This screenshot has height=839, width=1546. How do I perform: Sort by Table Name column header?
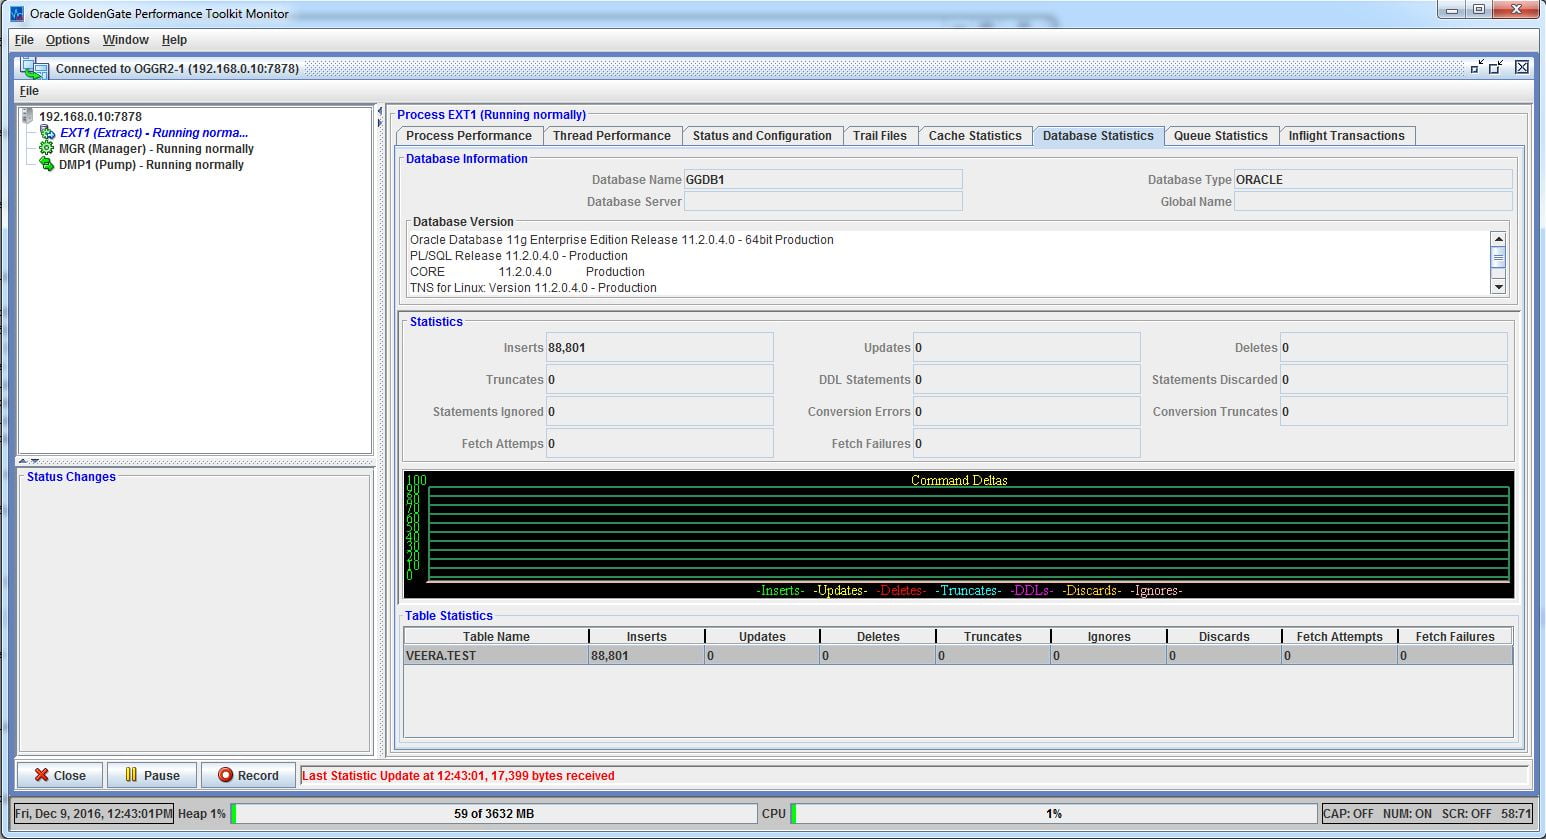pos(496,637)
